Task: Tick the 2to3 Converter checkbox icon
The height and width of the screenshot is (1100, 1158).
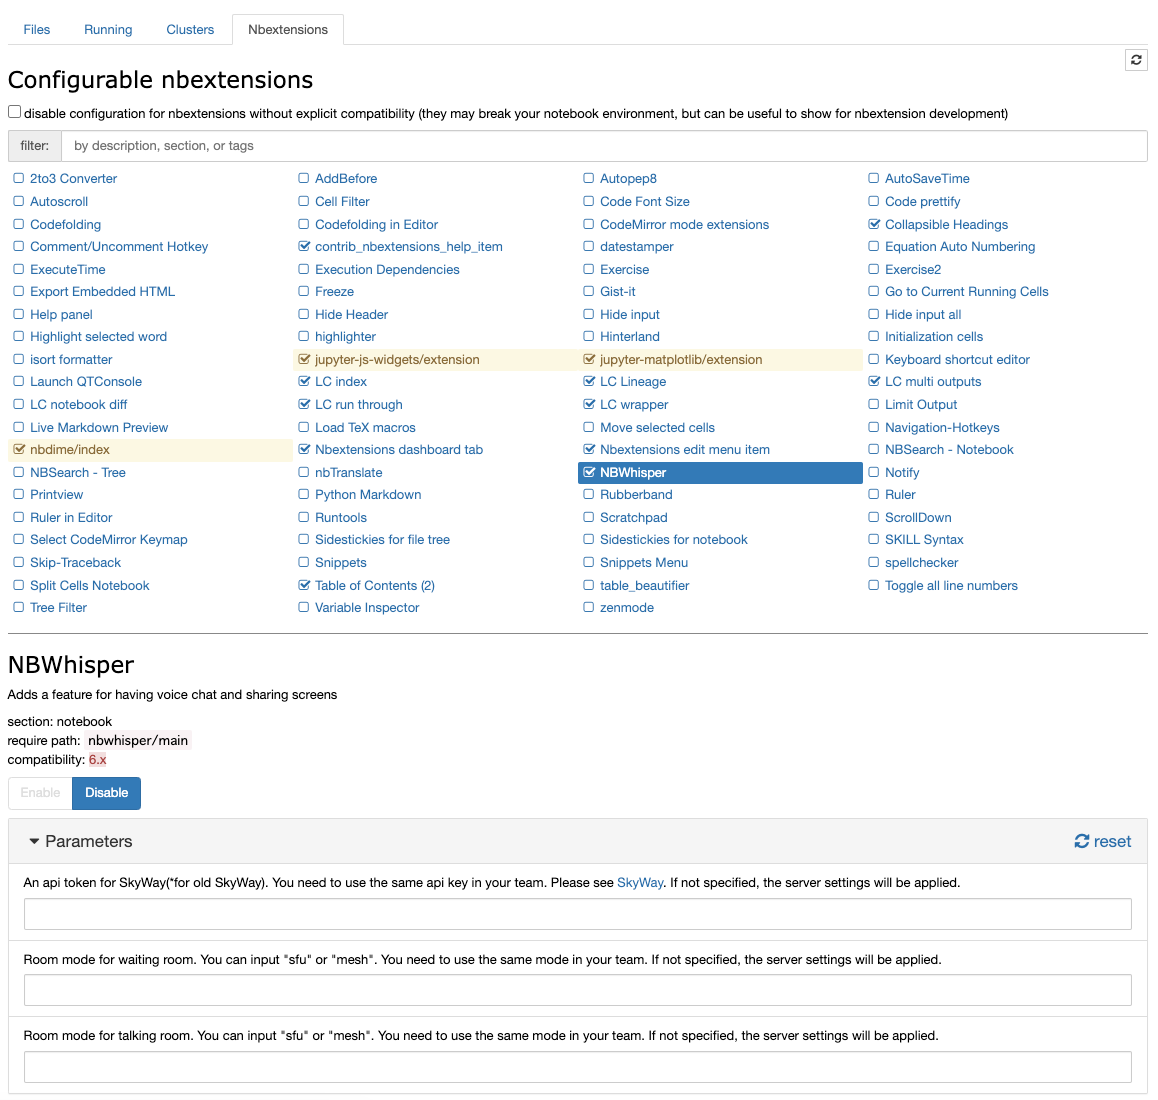Action: click(x=18, y=178)
